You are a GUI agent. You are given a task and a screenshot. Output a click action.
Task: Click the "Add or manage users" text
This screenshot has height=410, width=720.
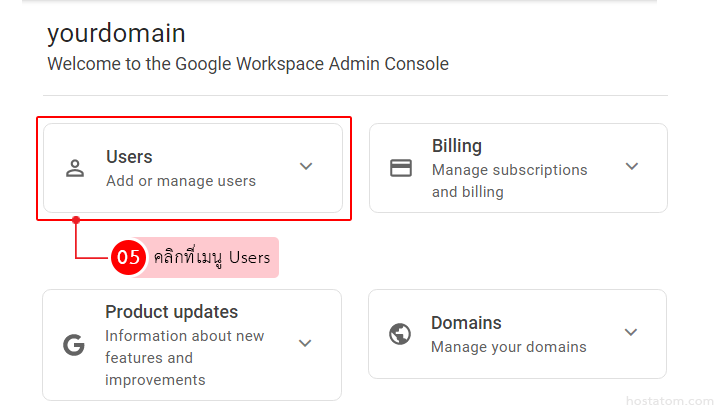pyautogui.click(x=181, y=181)
